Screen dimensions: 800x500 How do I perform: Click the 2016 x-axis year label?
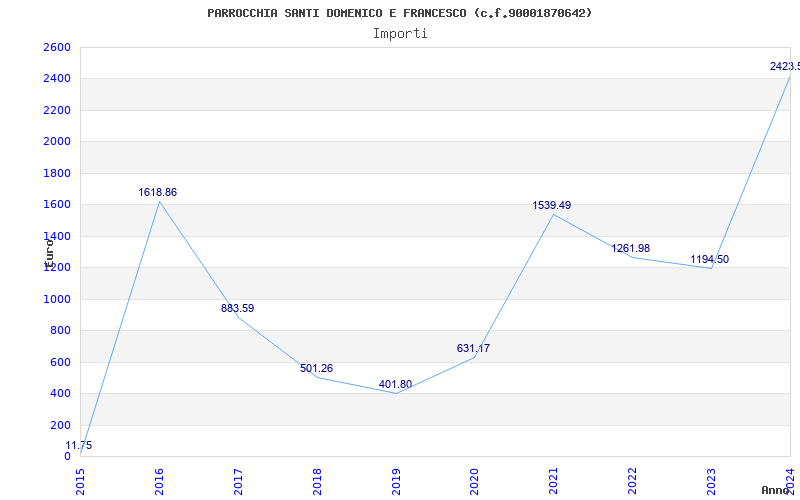(x=159, y=481)
